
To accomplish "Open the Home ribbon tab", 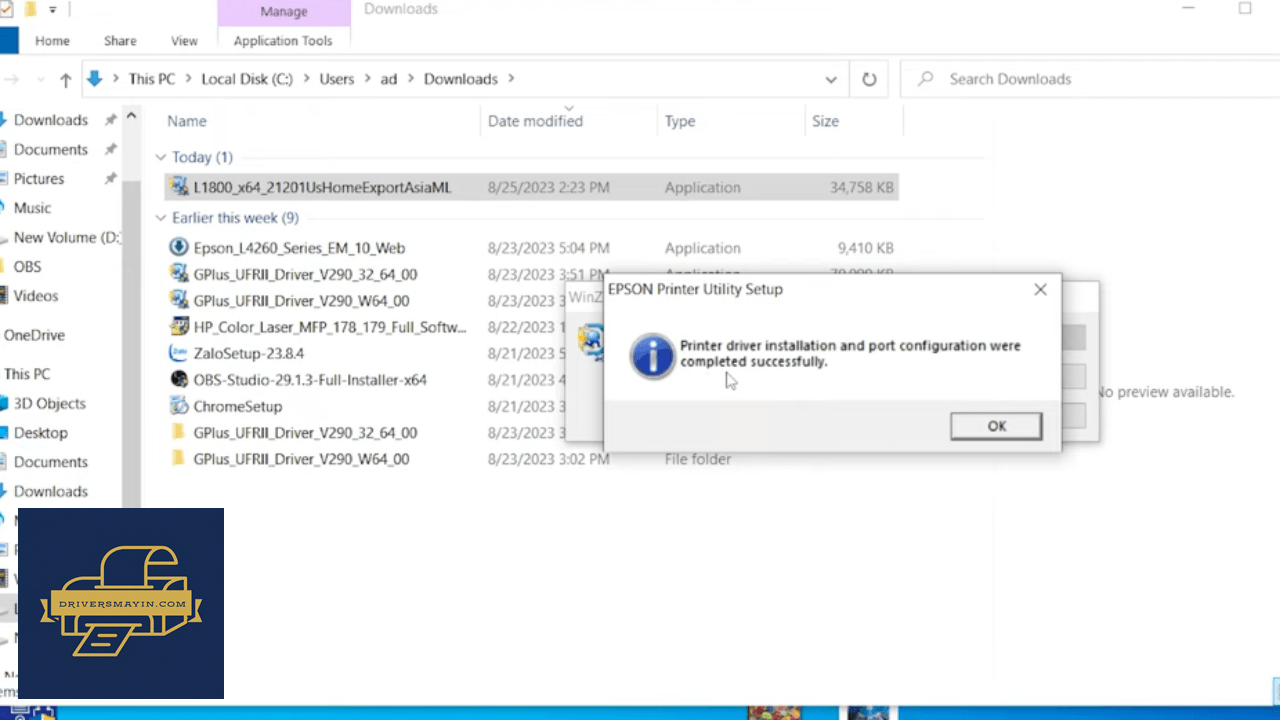I will pyautogui.click(x=52, y=41).
